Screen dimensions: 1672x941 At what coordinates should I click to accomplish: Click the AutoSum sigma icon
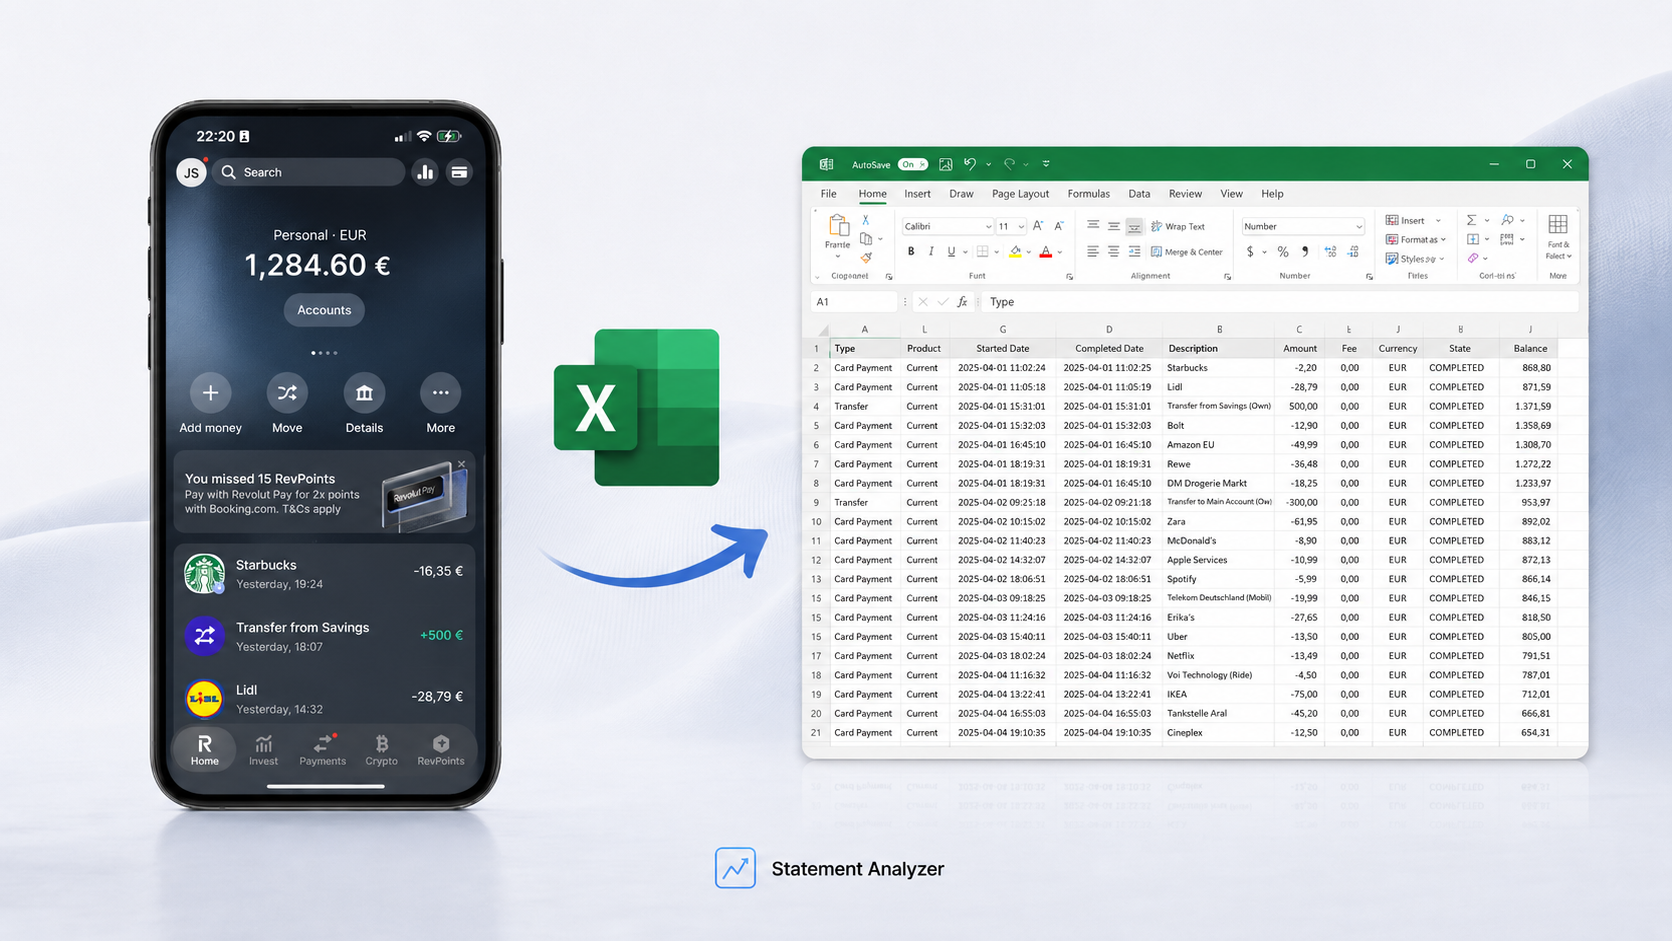point(1471,220)
